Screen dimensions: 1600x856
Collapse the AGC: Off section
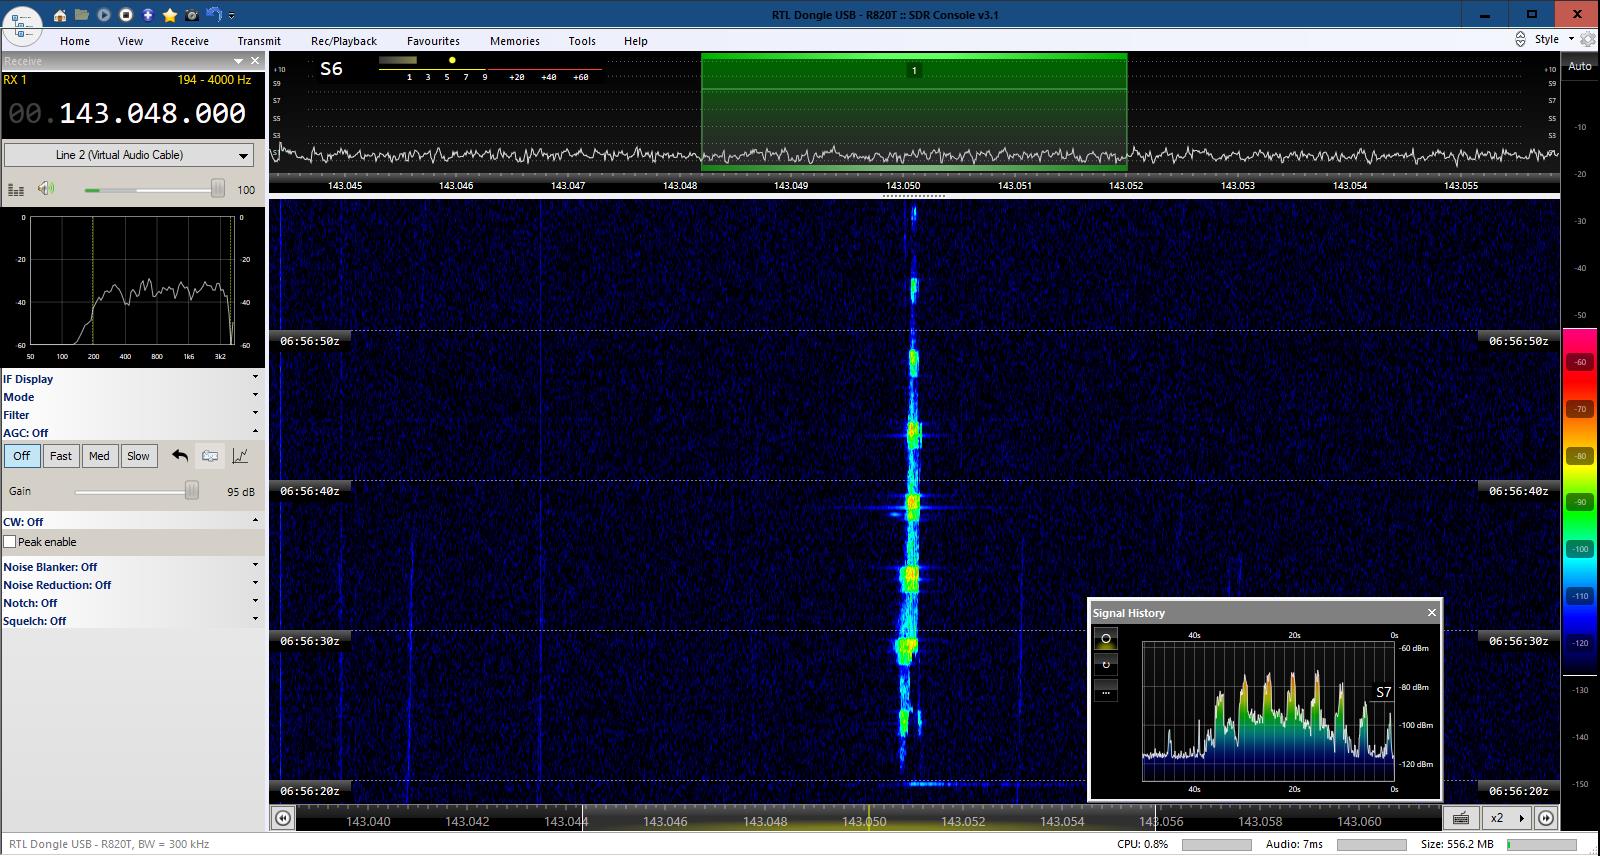tap(132, 433)
